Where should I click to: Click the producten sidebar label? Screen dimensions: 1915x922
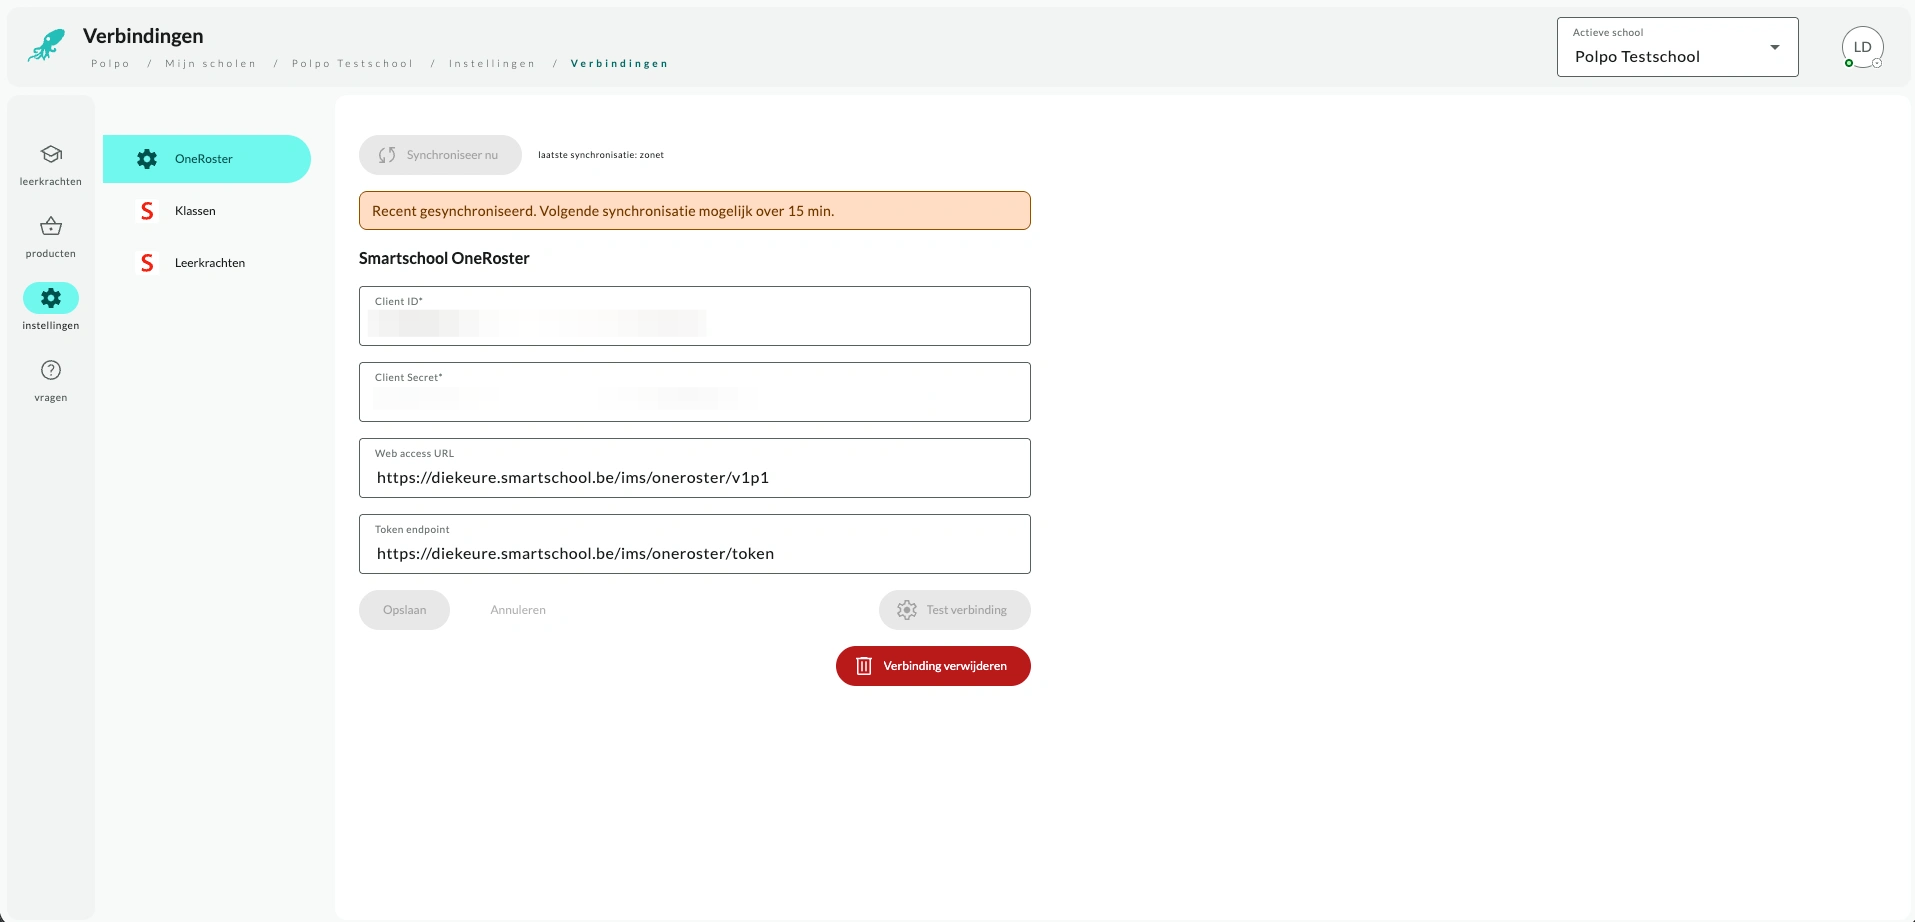point(51,254)
